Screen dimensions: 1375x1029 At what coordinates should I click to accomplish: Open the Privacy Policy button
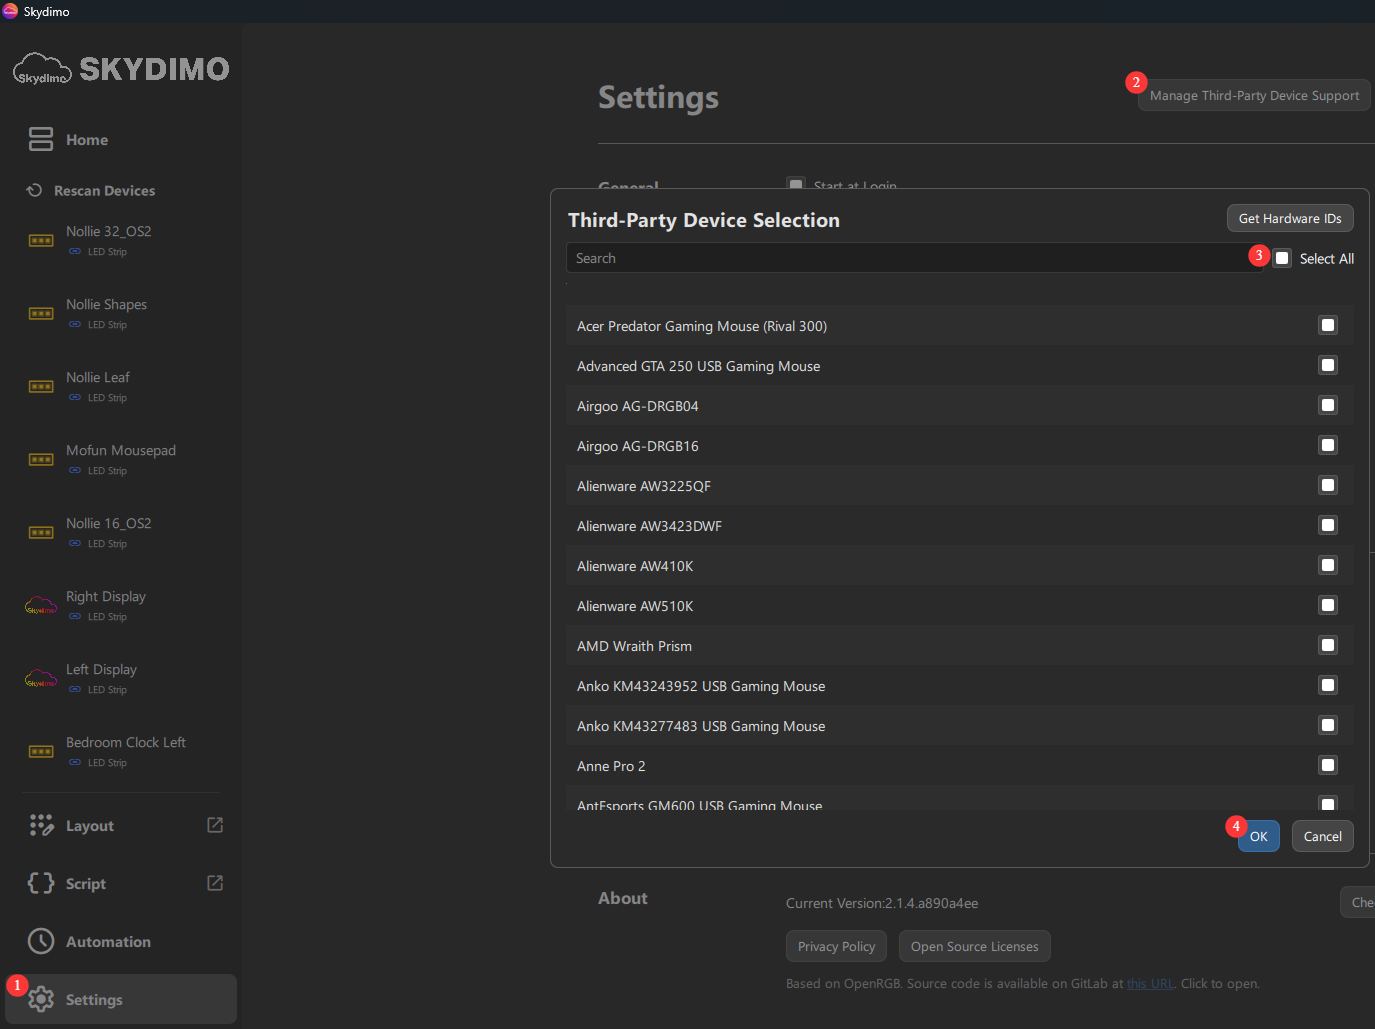(x=836, y=946)
